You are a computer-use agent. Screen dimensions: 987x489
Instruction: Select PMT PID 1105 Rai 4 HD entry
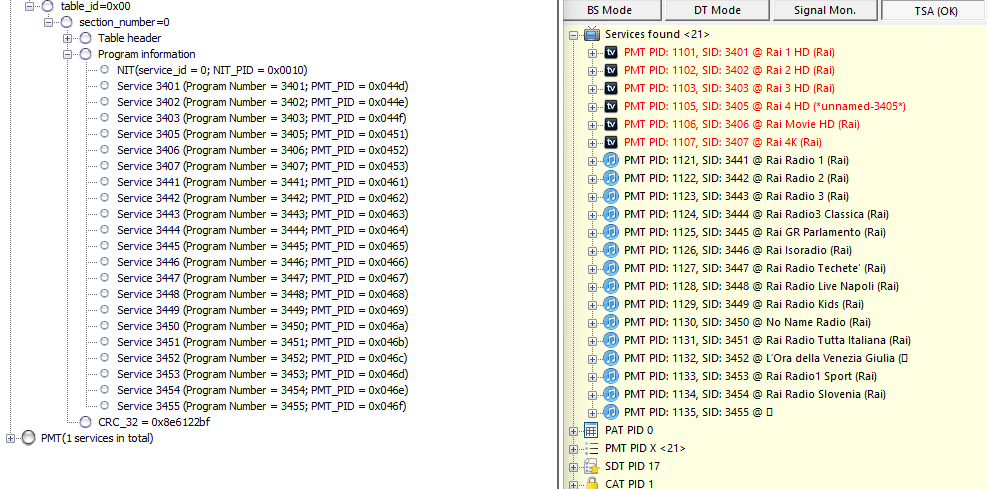(765, 106)
